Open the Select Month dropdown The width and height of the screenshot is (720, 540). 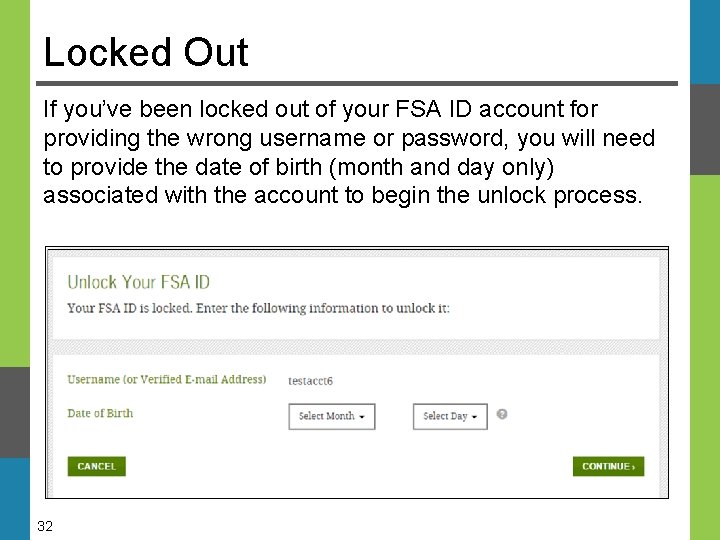331,416
